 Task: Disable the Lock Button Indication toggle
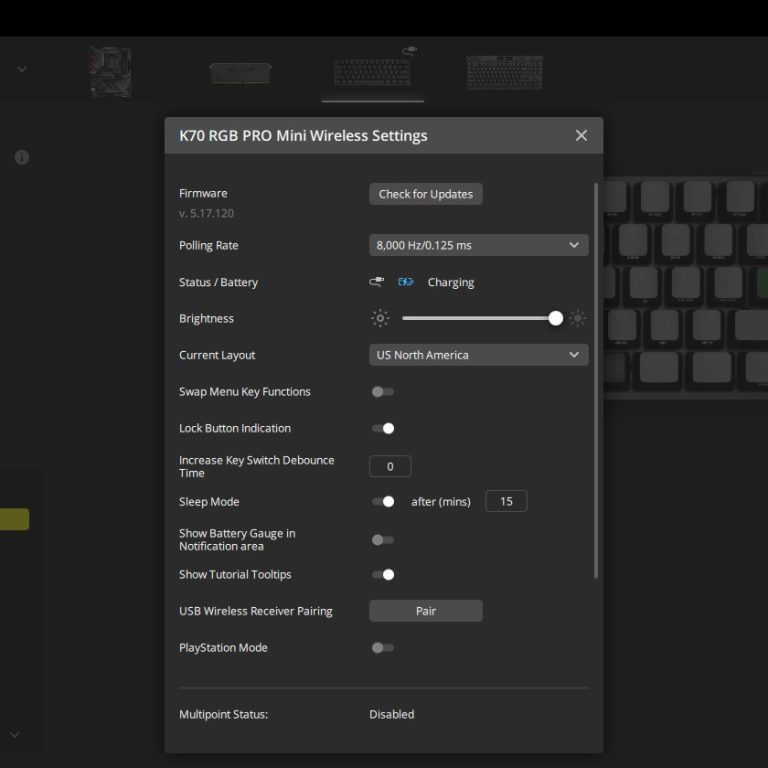point(383,428)
